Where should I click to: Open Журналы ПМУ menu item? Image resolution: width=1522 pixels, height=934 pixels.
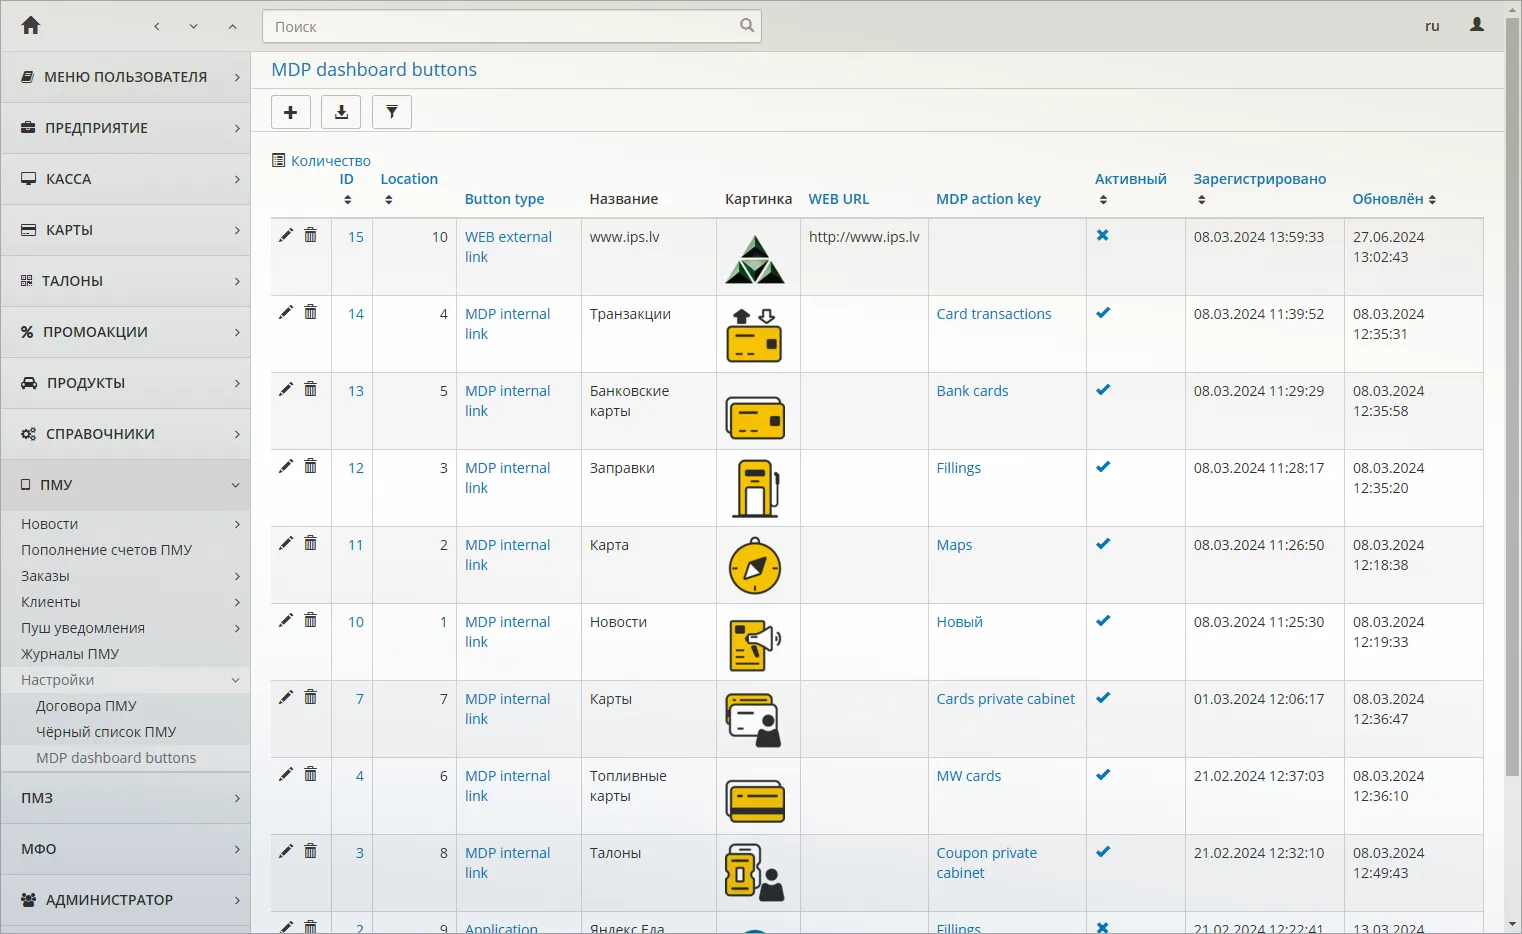pos(70,654)
